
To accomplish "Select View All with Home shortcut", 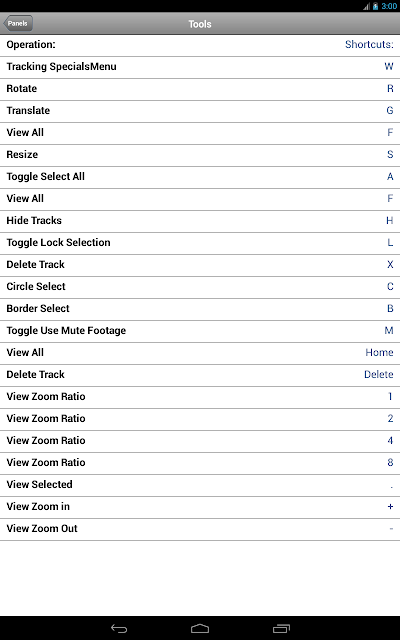I will [x=200, y=354].
